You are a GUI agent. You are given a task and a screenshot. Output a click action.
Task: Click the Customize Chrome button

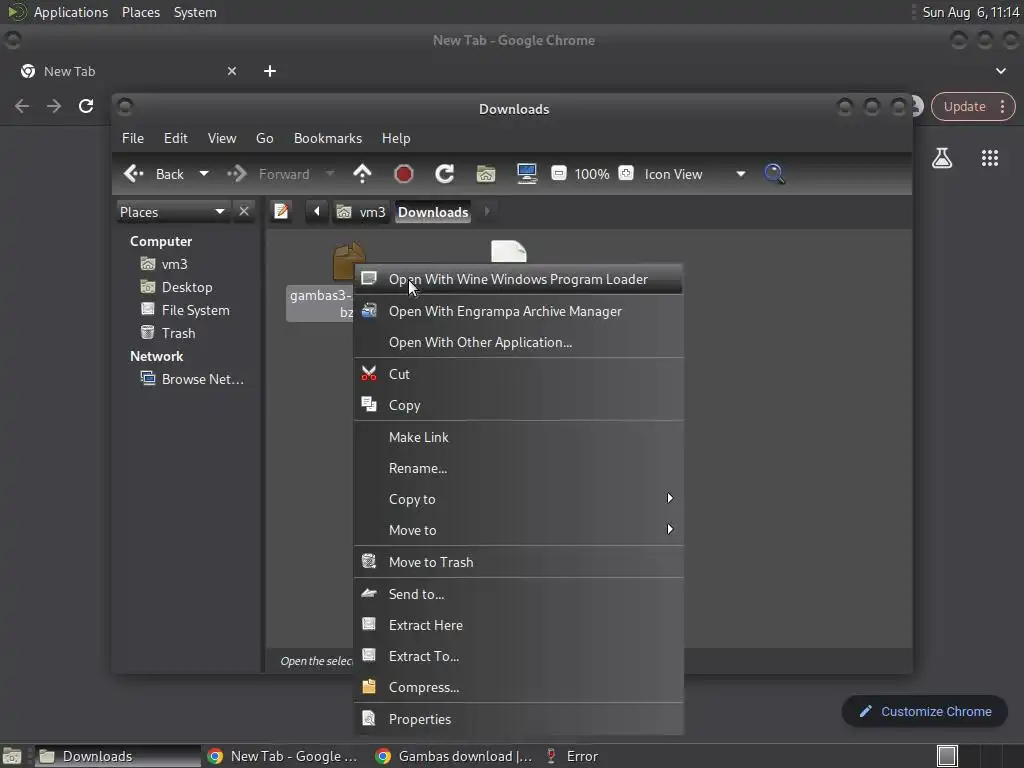pyautogui.click(x=925, y=712)
